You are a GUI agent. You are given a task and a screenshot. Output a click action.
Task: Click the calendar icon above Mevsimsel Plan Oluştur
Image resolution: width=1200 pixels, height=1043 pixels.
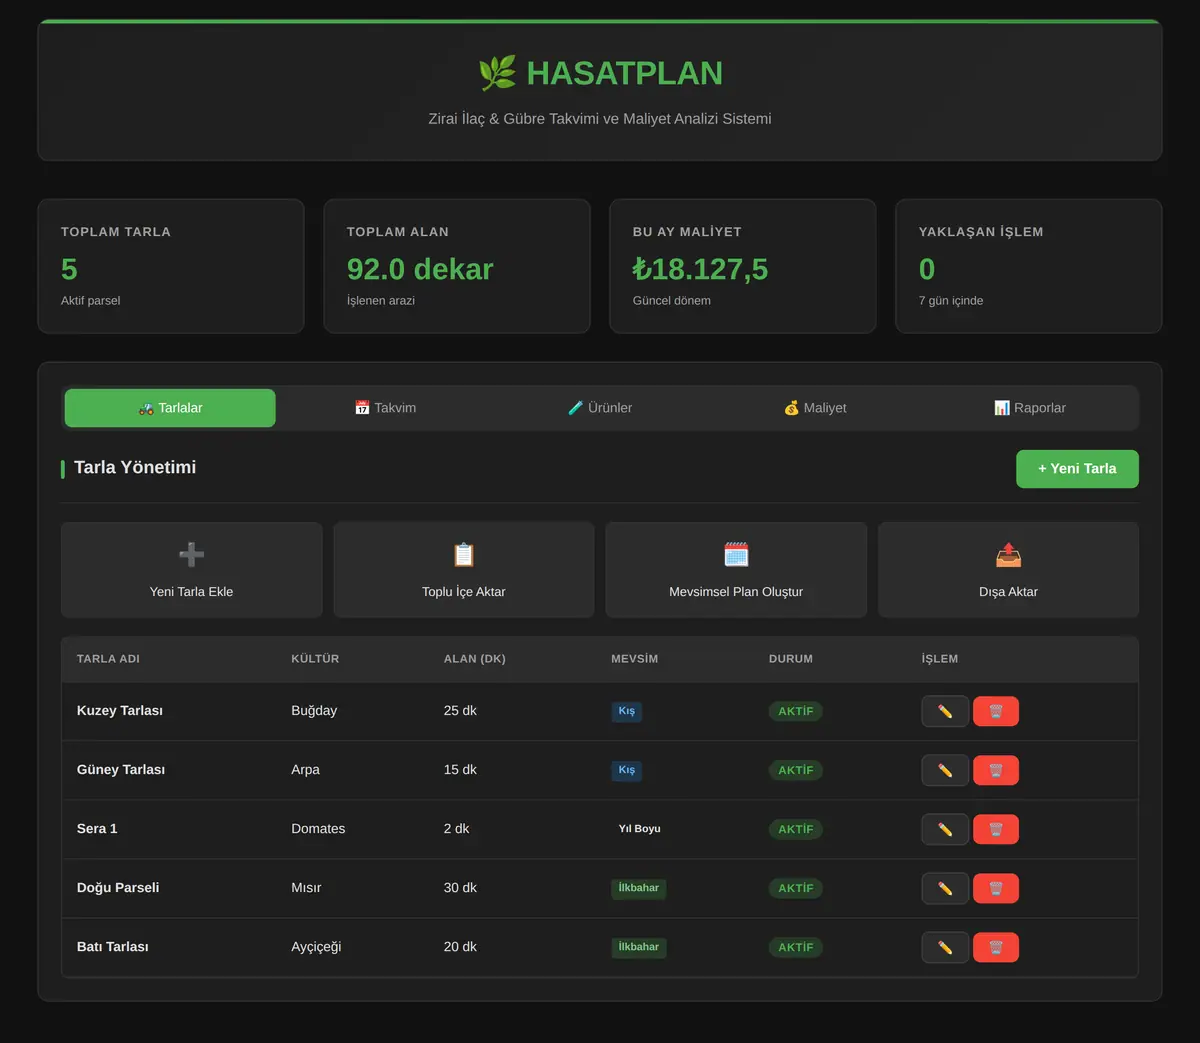736,554
